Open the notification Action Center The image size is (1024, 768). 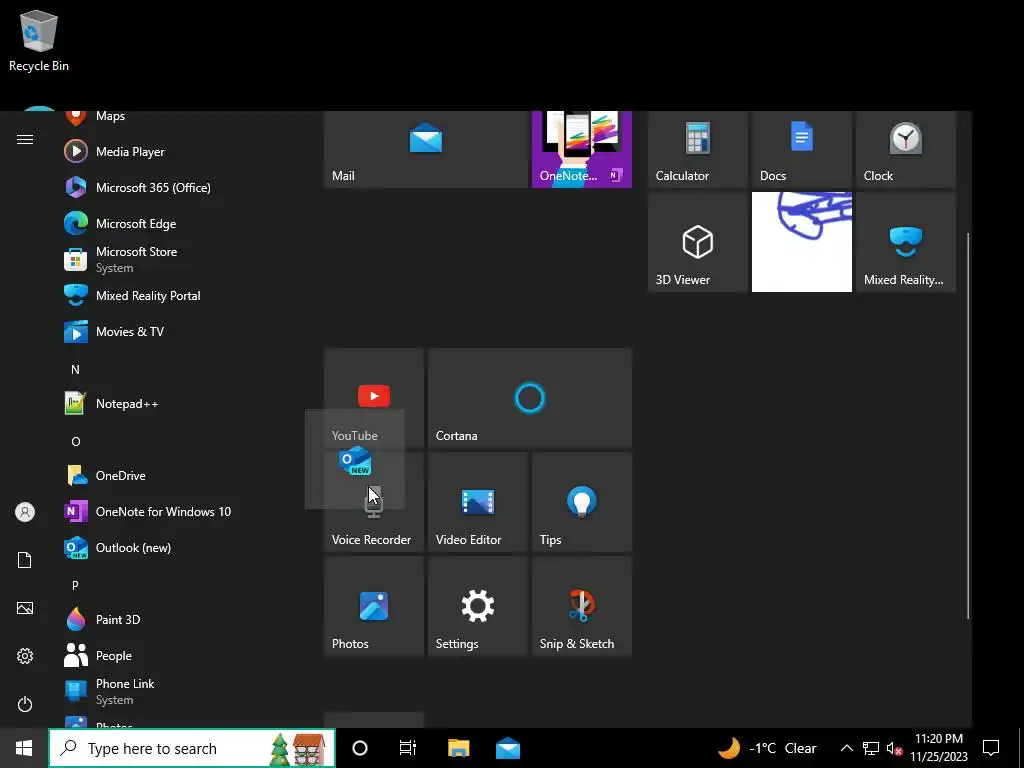(991, 748)
